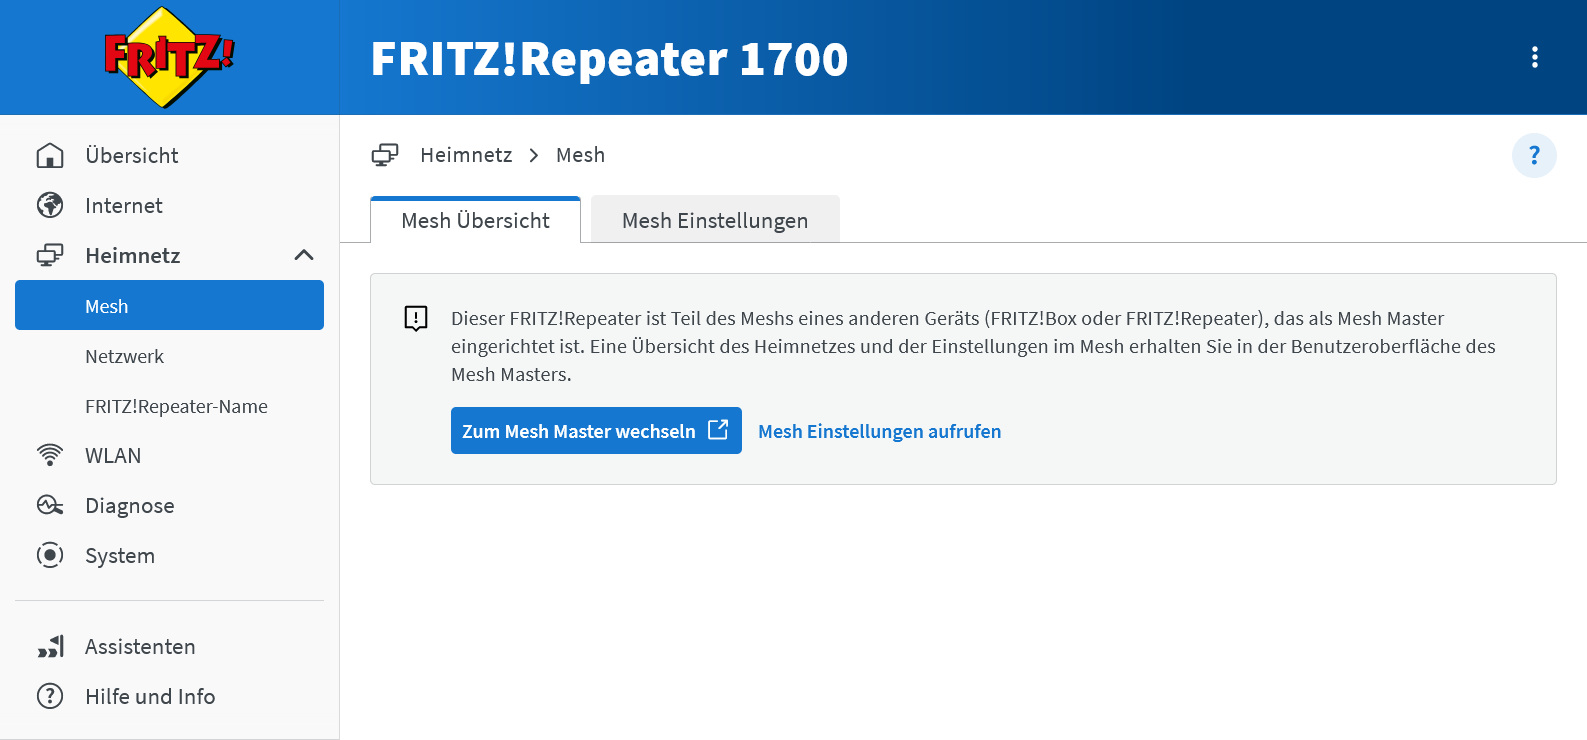
Task: Open the Diagnose menu item
Action: coord(169,505)
